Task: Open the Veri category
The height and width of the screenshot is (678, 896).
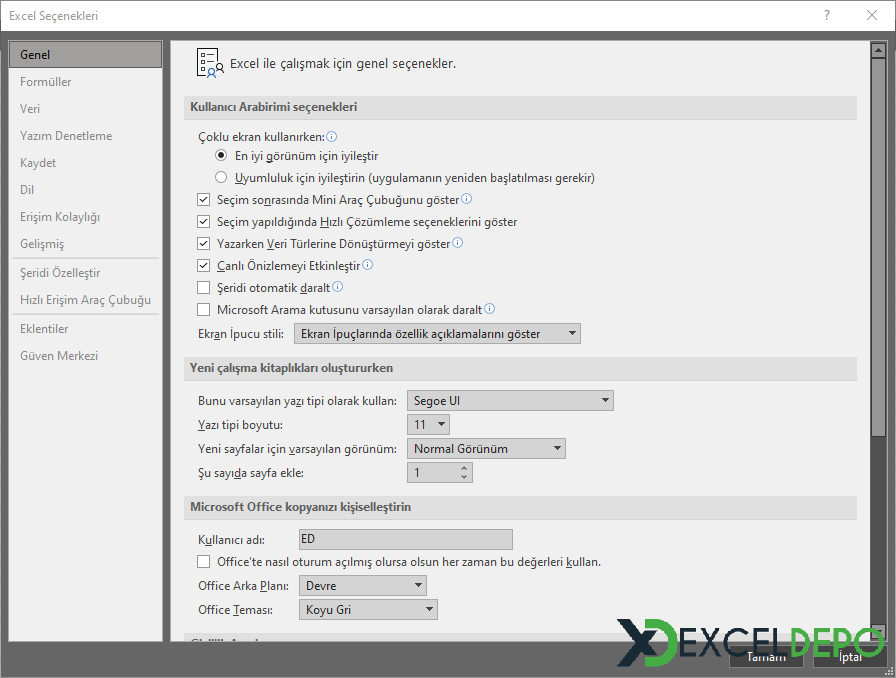Action: point(86,109)
